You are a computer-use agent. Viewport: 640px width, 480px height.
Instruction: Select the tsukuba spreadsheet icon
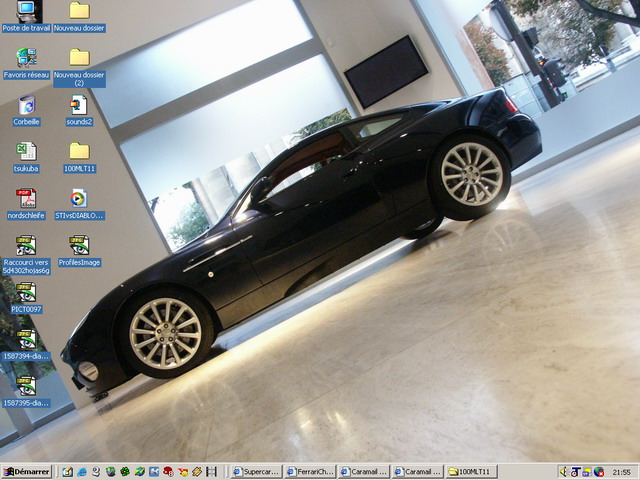click(x=27, y=157)
